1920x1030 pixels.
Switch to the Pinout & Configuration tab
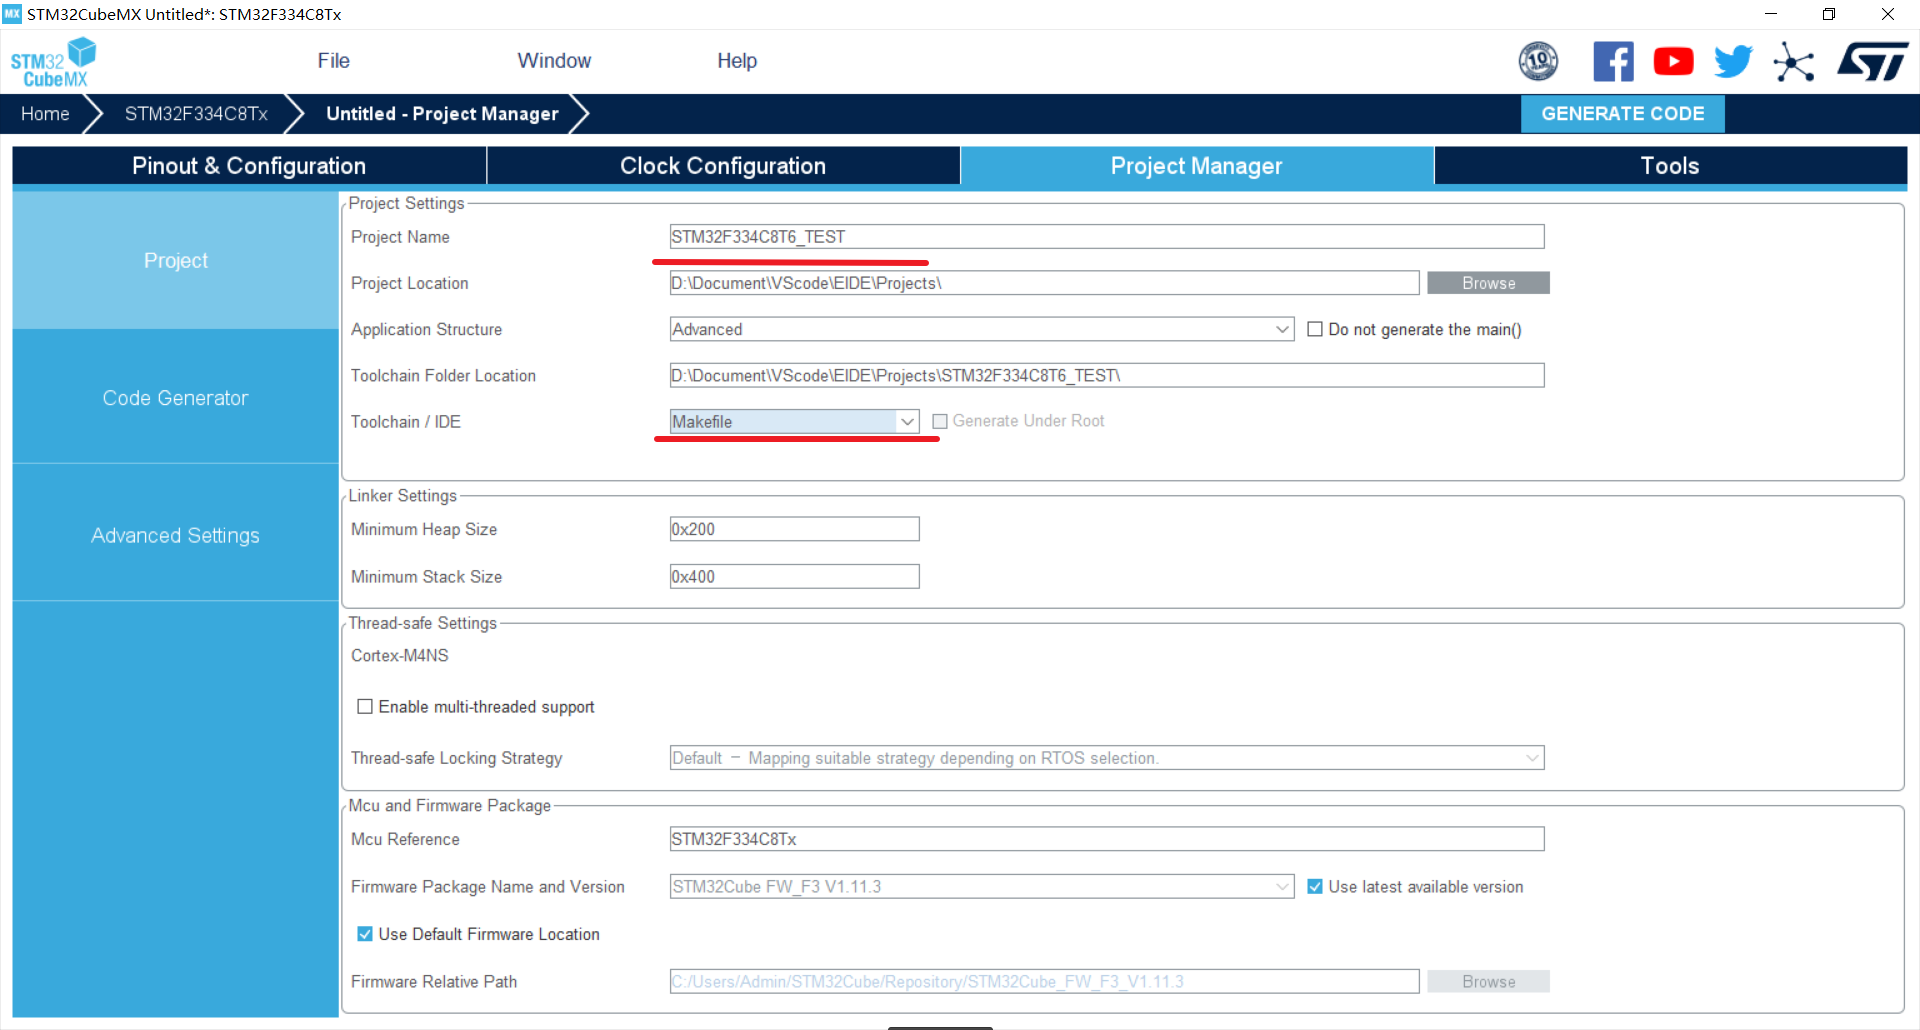coord(249,166)
